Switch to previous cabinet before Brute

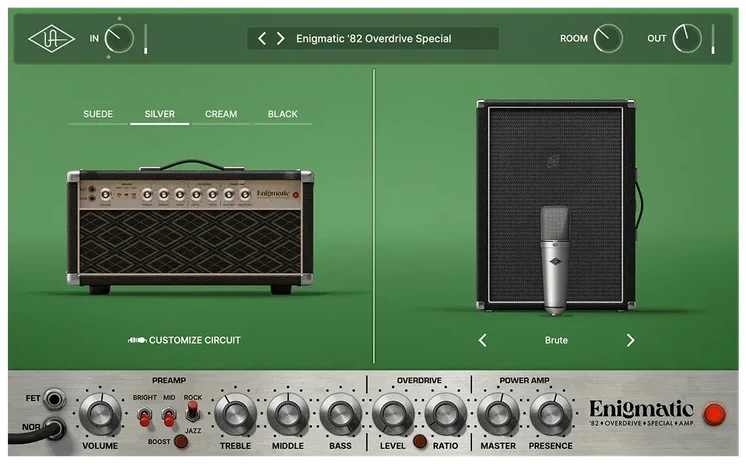tap(482, 340)
